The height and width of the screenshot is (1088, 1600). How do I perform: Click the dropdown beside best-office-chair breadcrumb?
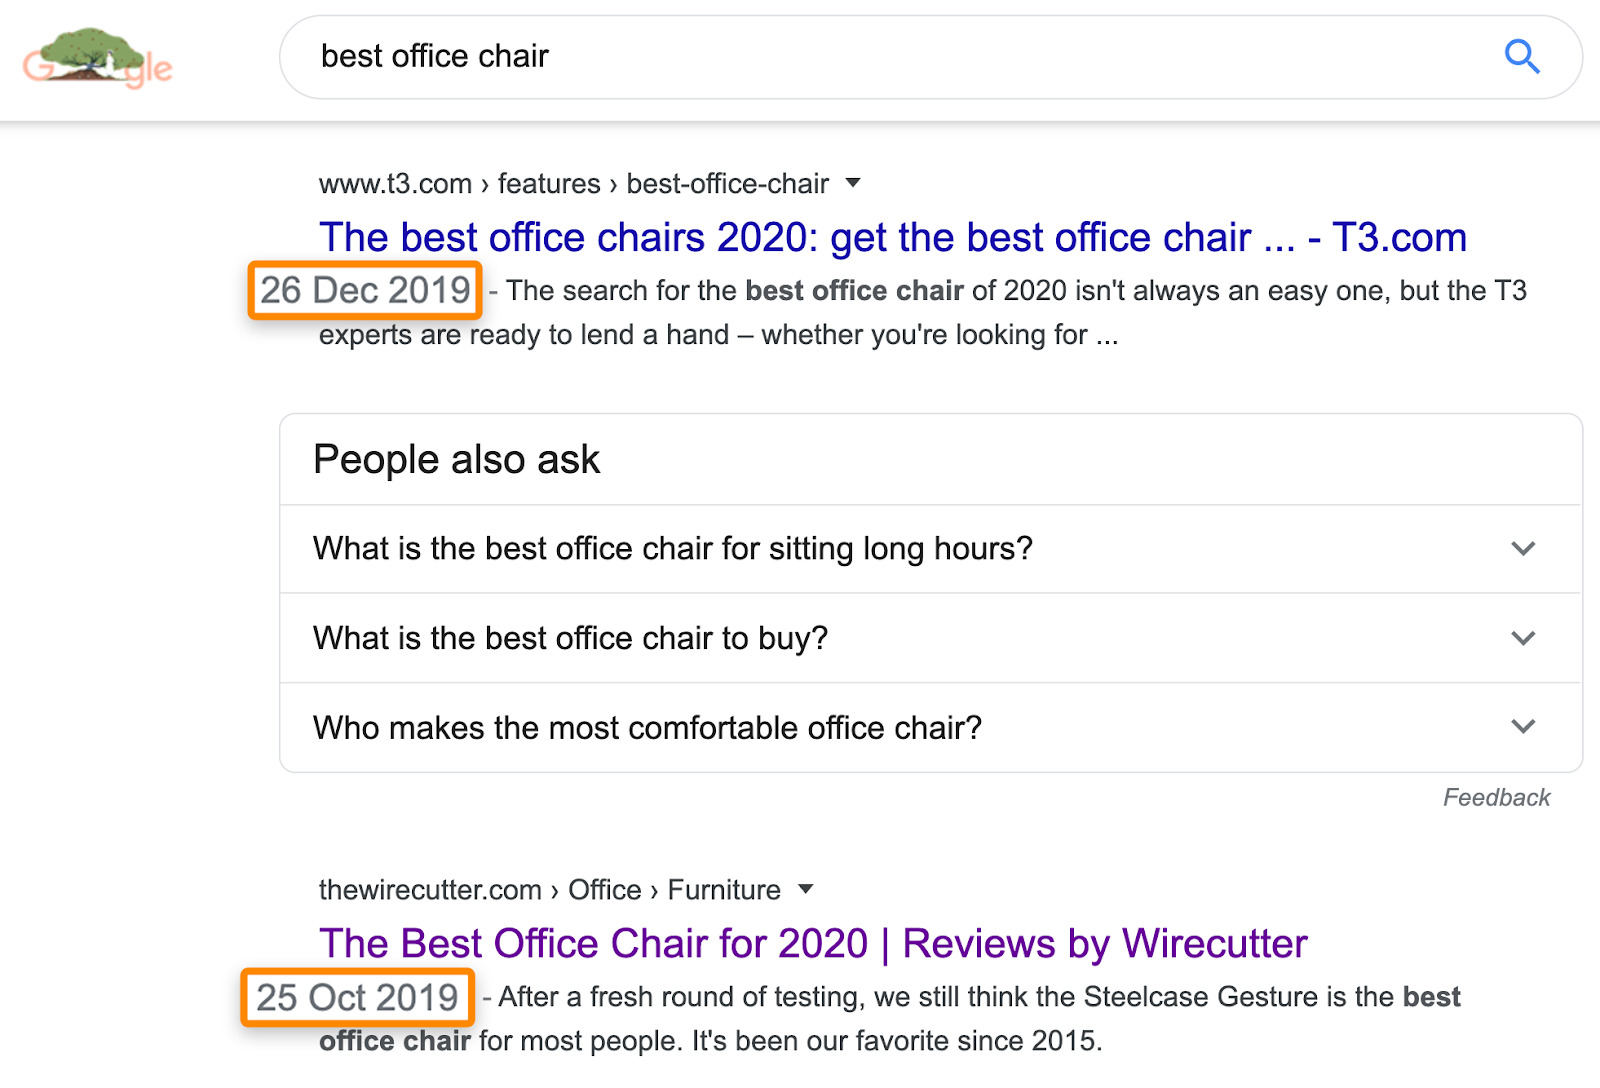(853, 183)
